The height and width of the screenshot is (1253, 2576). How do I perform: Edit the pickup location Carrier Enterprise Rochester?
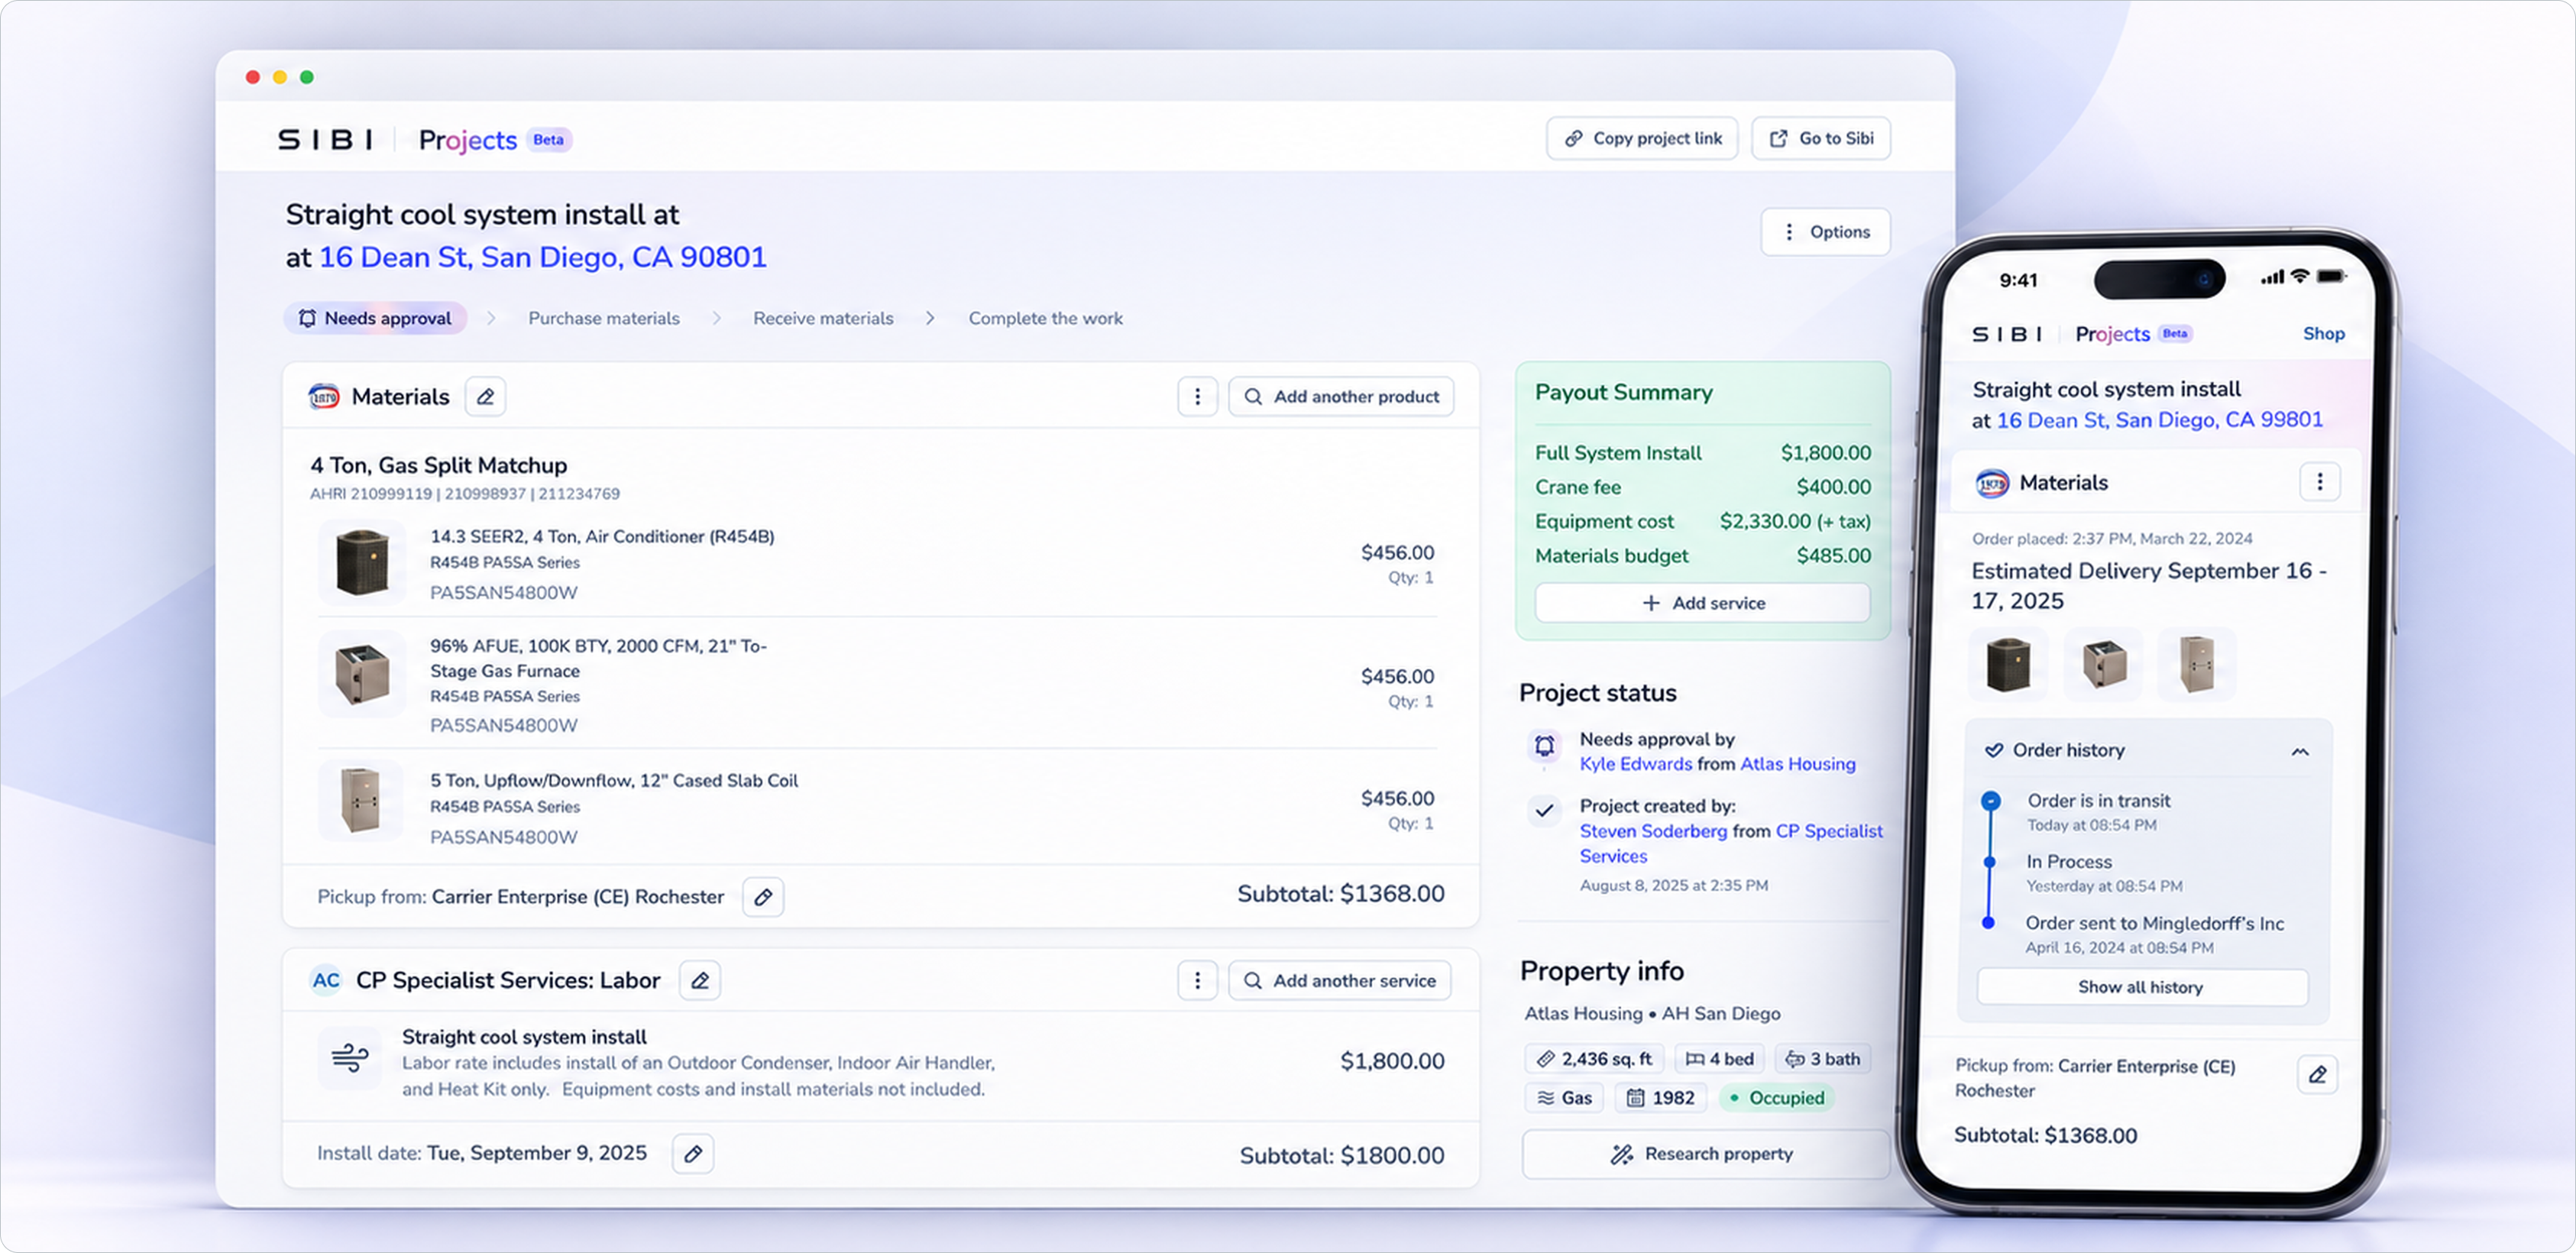coord(763,897)
